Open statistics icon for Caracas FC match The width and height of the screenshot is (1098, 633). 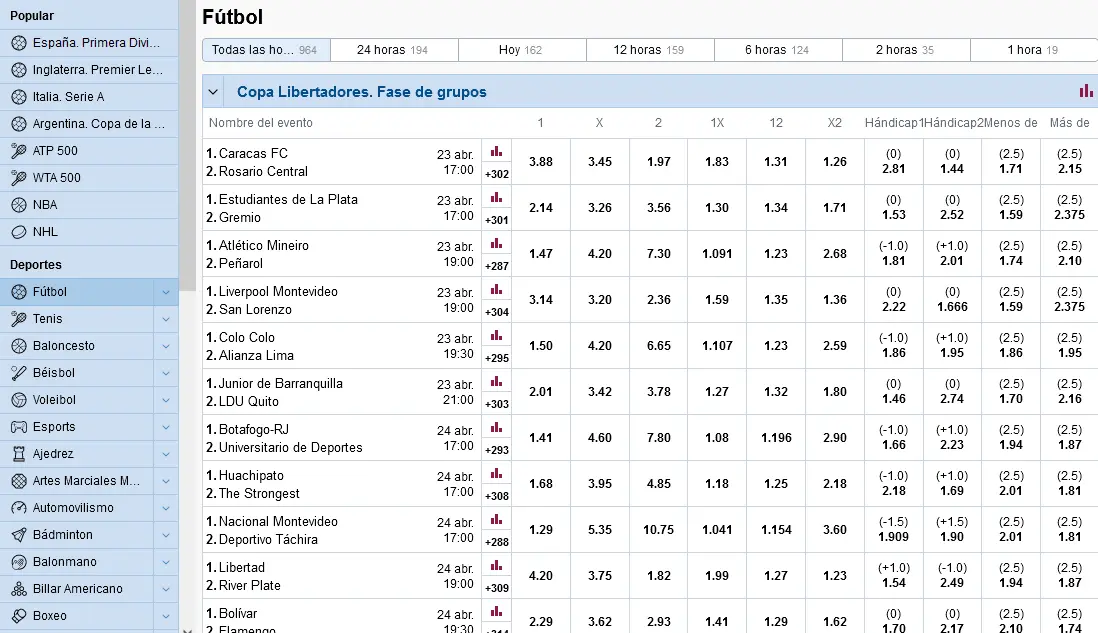(x=496, y=151)
